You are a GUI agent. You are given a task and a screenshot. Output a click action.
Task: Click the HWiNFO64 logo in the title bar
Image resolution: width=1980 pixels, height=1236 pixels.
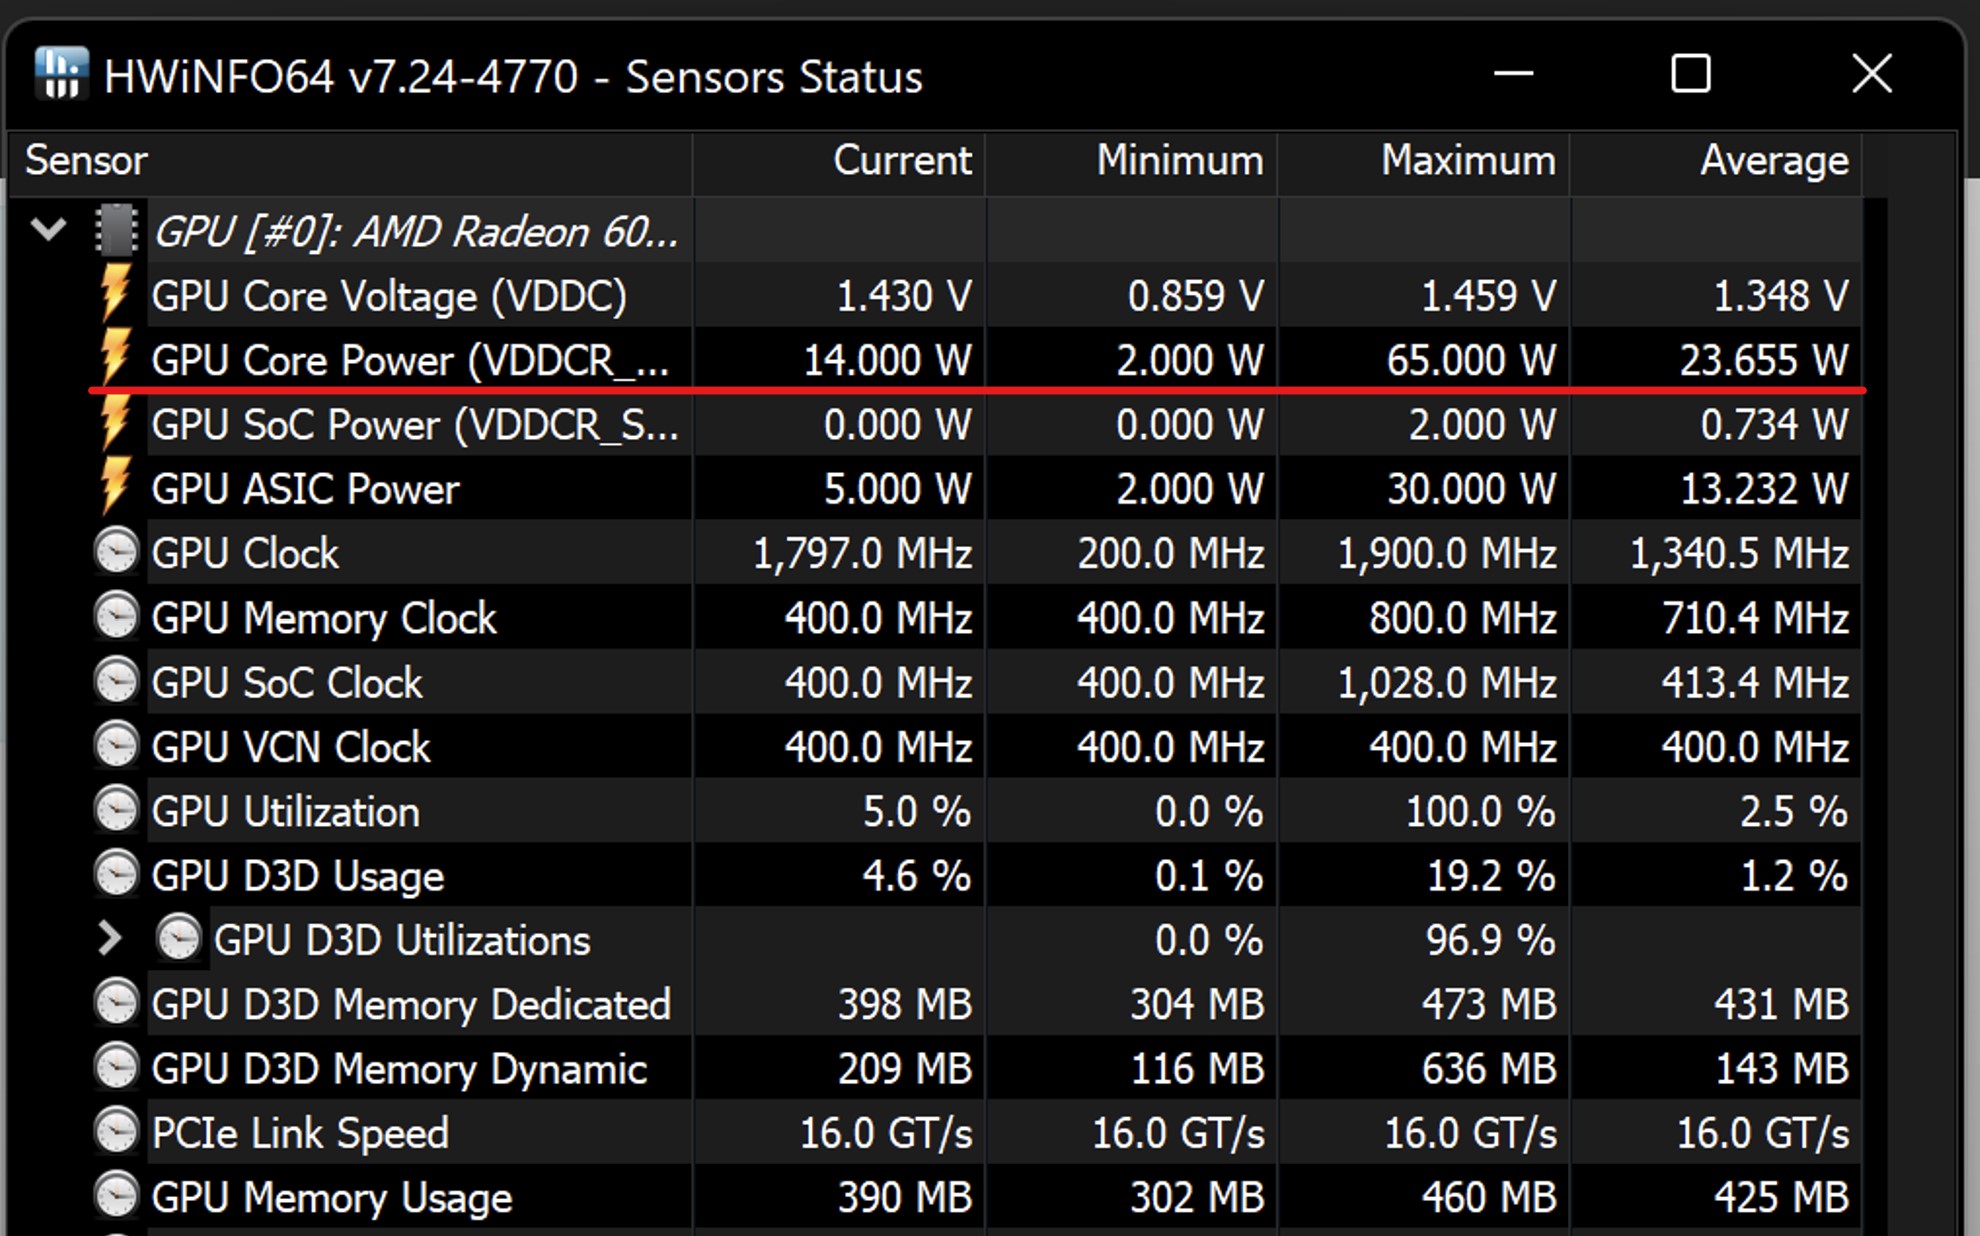(62, 75)
